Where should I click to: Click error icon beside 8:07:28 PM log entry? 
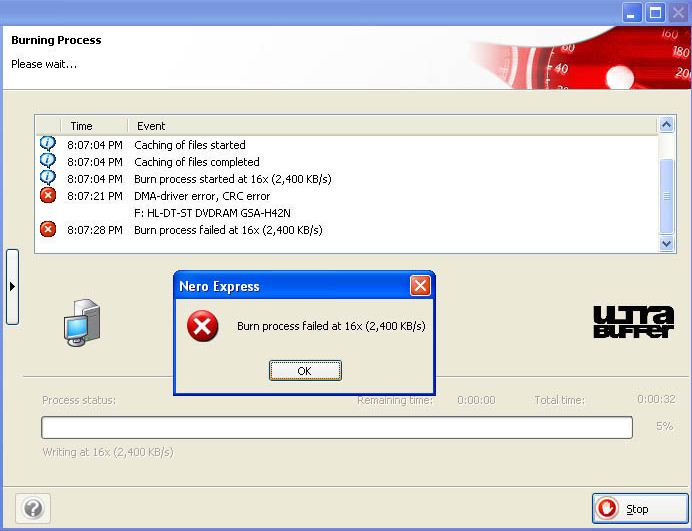[x=47, y=230]
